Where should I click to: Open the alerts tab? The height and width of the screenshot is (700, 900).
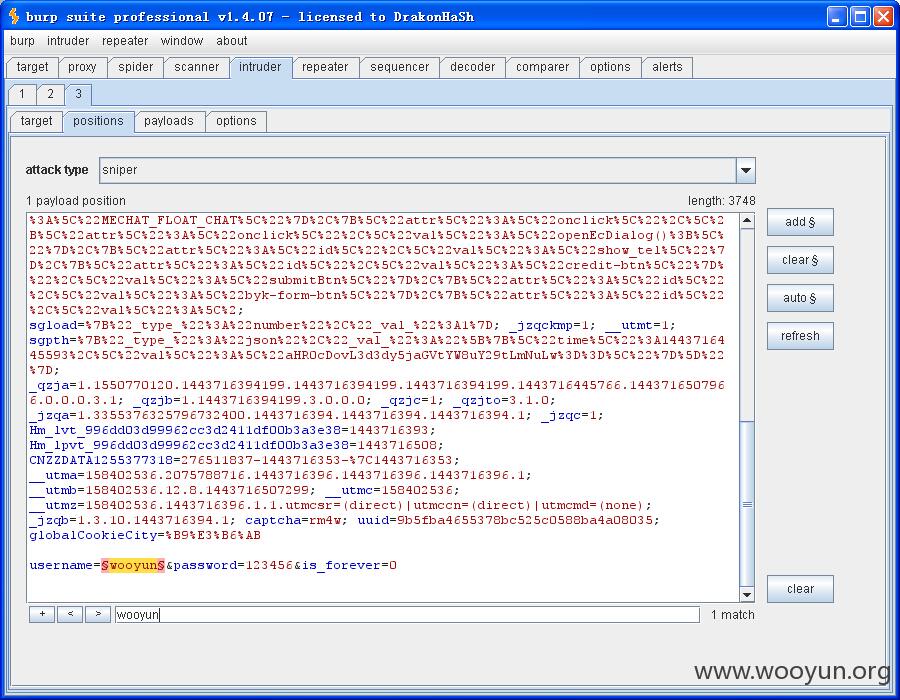667,67
